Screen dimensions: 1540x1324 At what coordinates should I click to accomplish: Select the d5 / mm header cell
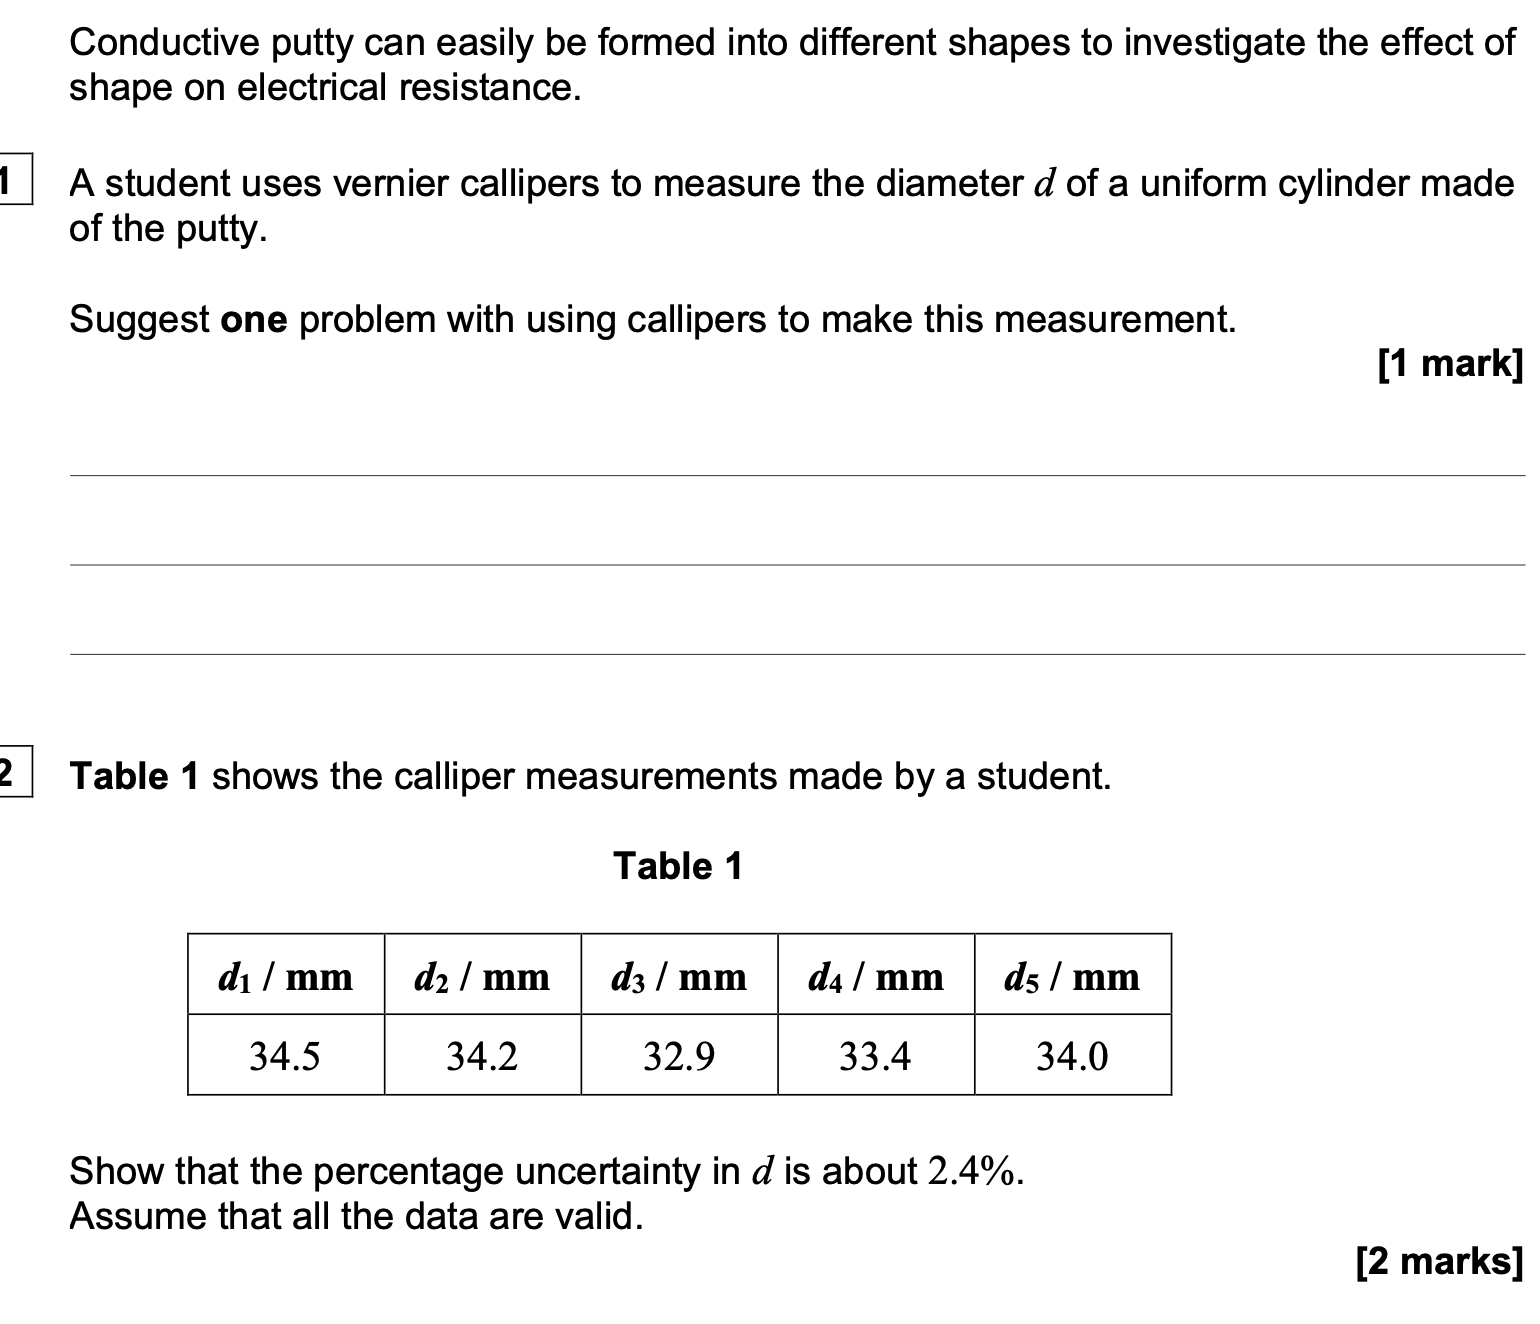1073,975
